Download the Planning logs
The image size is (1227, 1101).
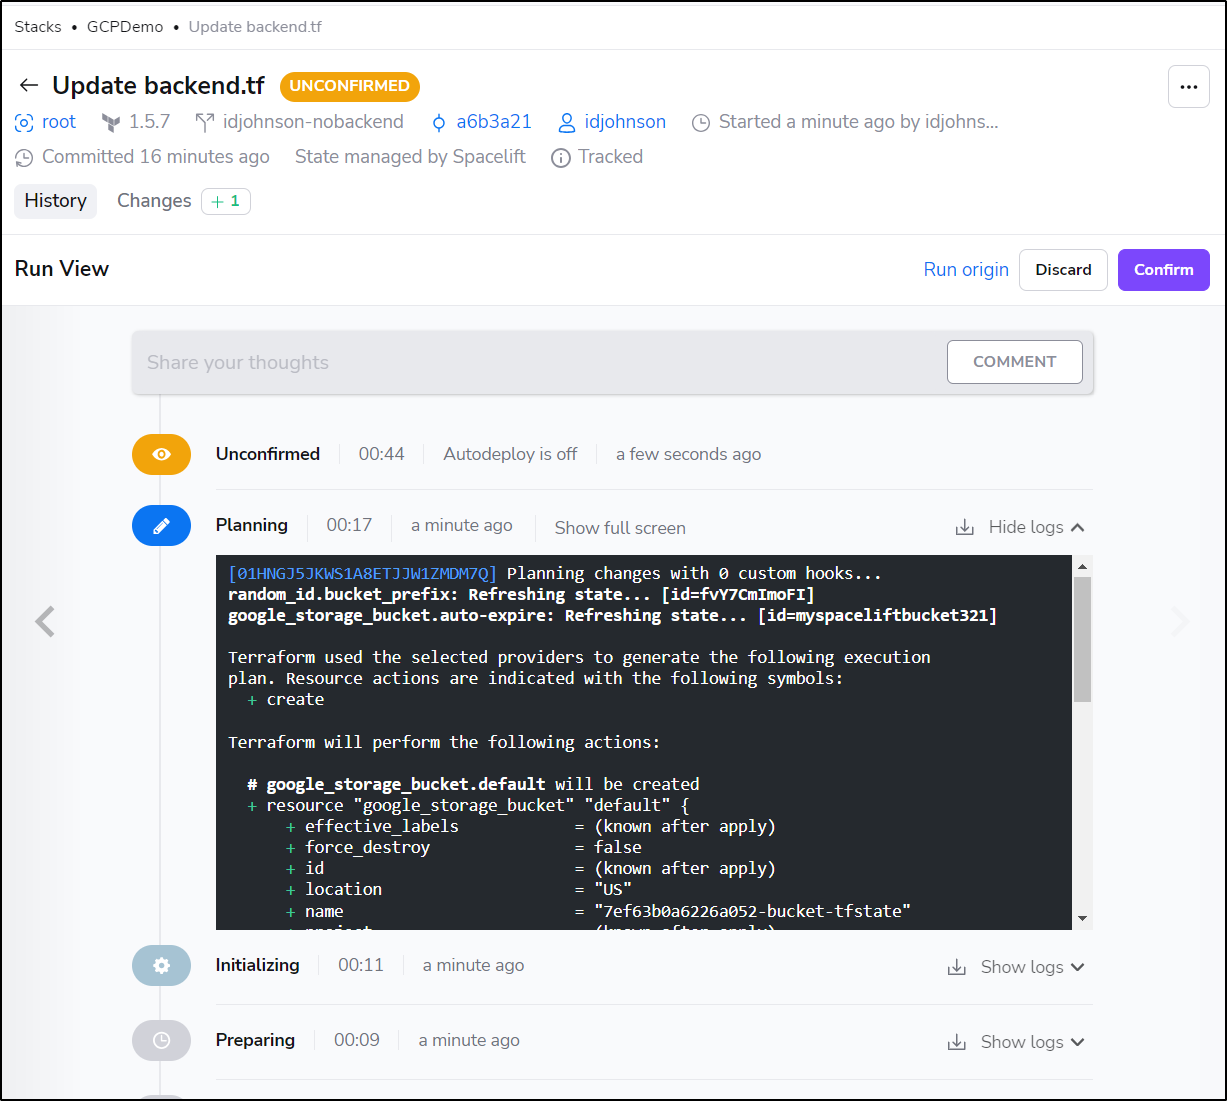[965, 527]
